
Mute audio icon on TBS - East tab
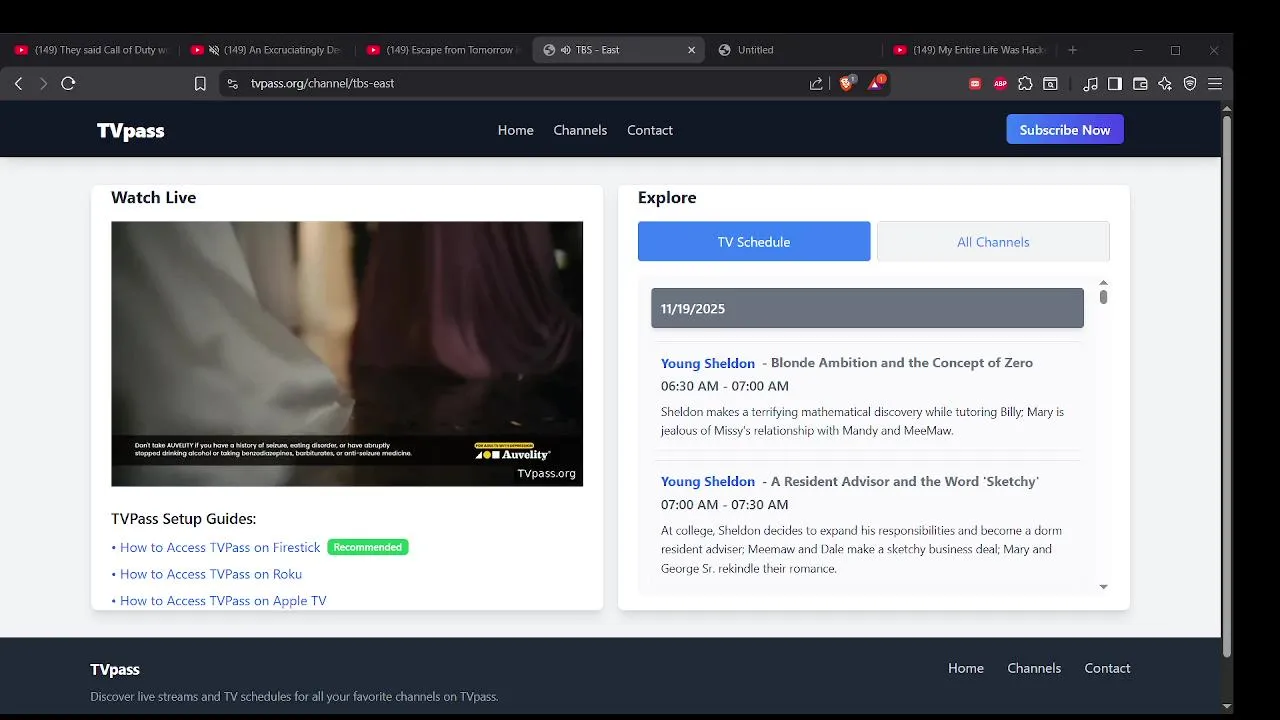point(565,50)
